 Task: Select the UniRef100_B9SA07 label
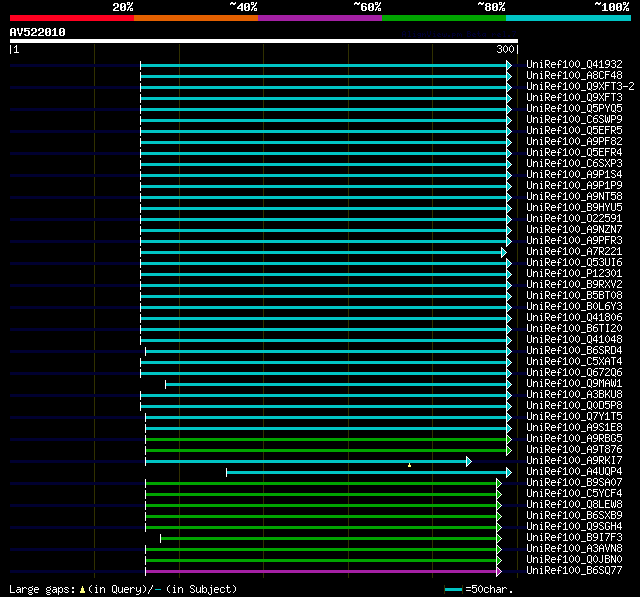tap(574, 483)
